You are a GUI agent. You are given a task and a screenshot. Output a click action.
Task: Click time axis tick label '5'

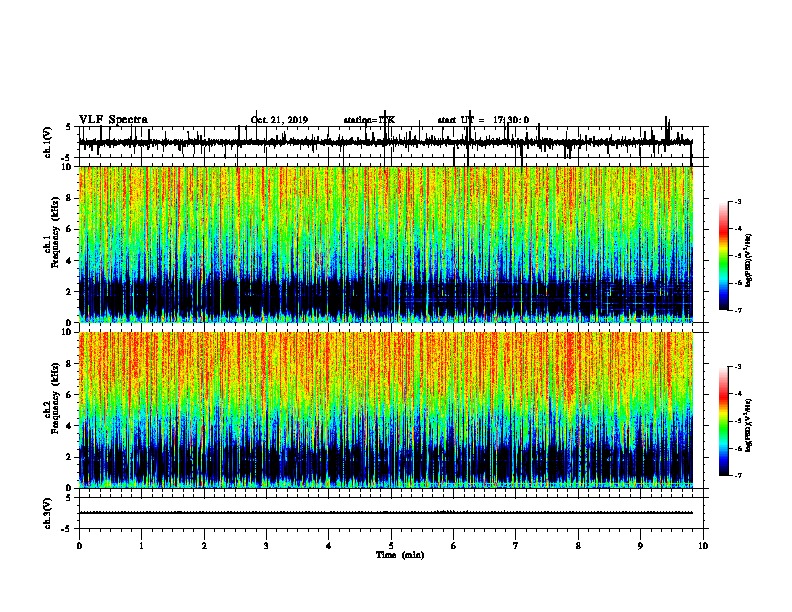391,546
